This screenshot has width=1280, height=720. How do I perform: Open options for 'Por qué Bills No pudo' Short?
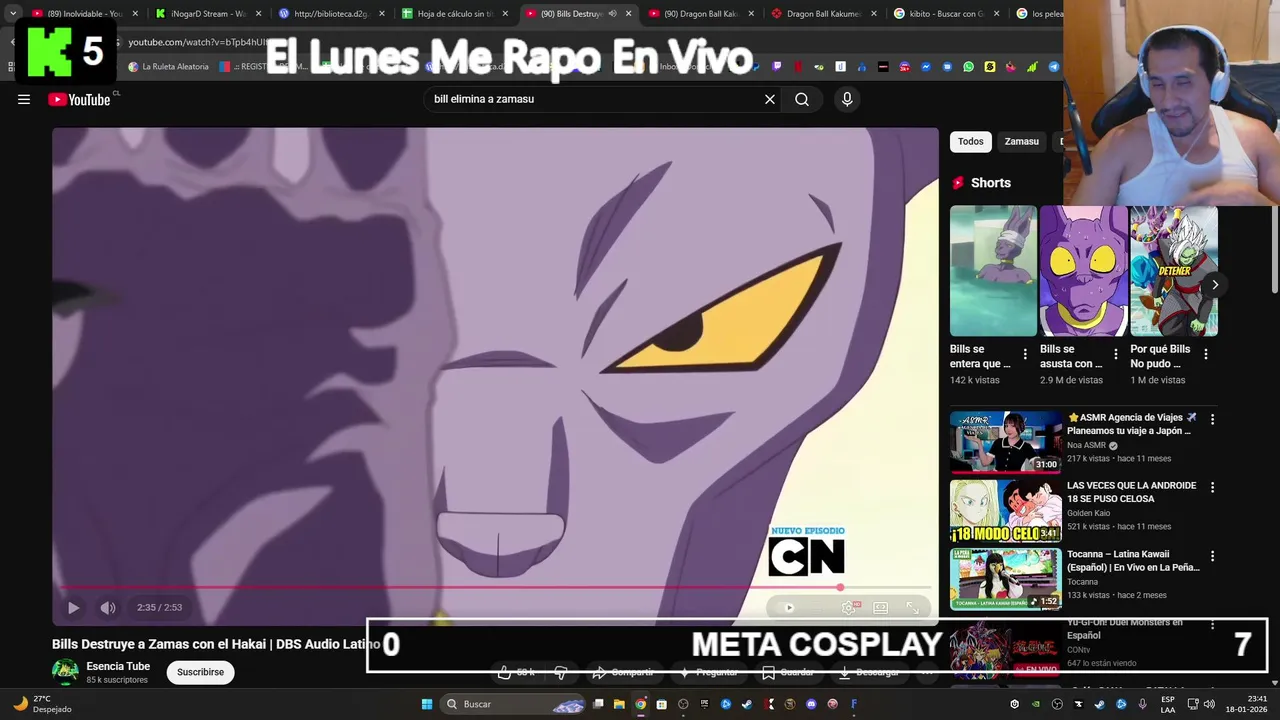tap(1206, 354)
